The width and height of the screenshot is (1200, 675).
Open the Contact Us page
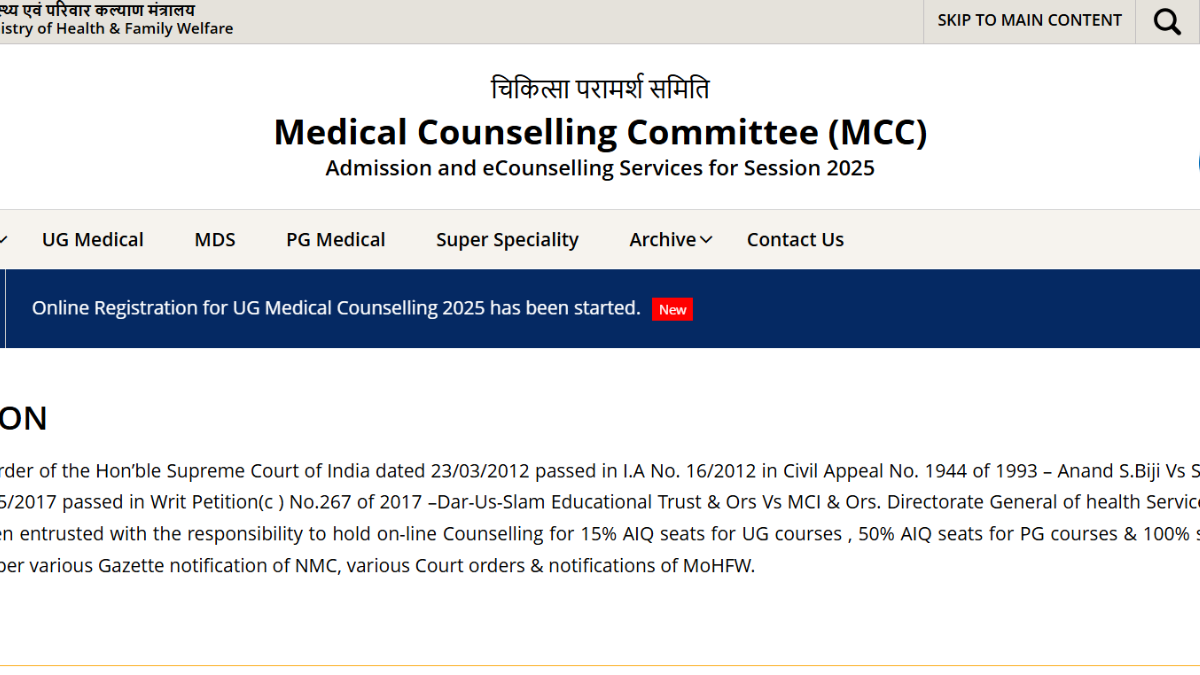[x=795, y=240]
